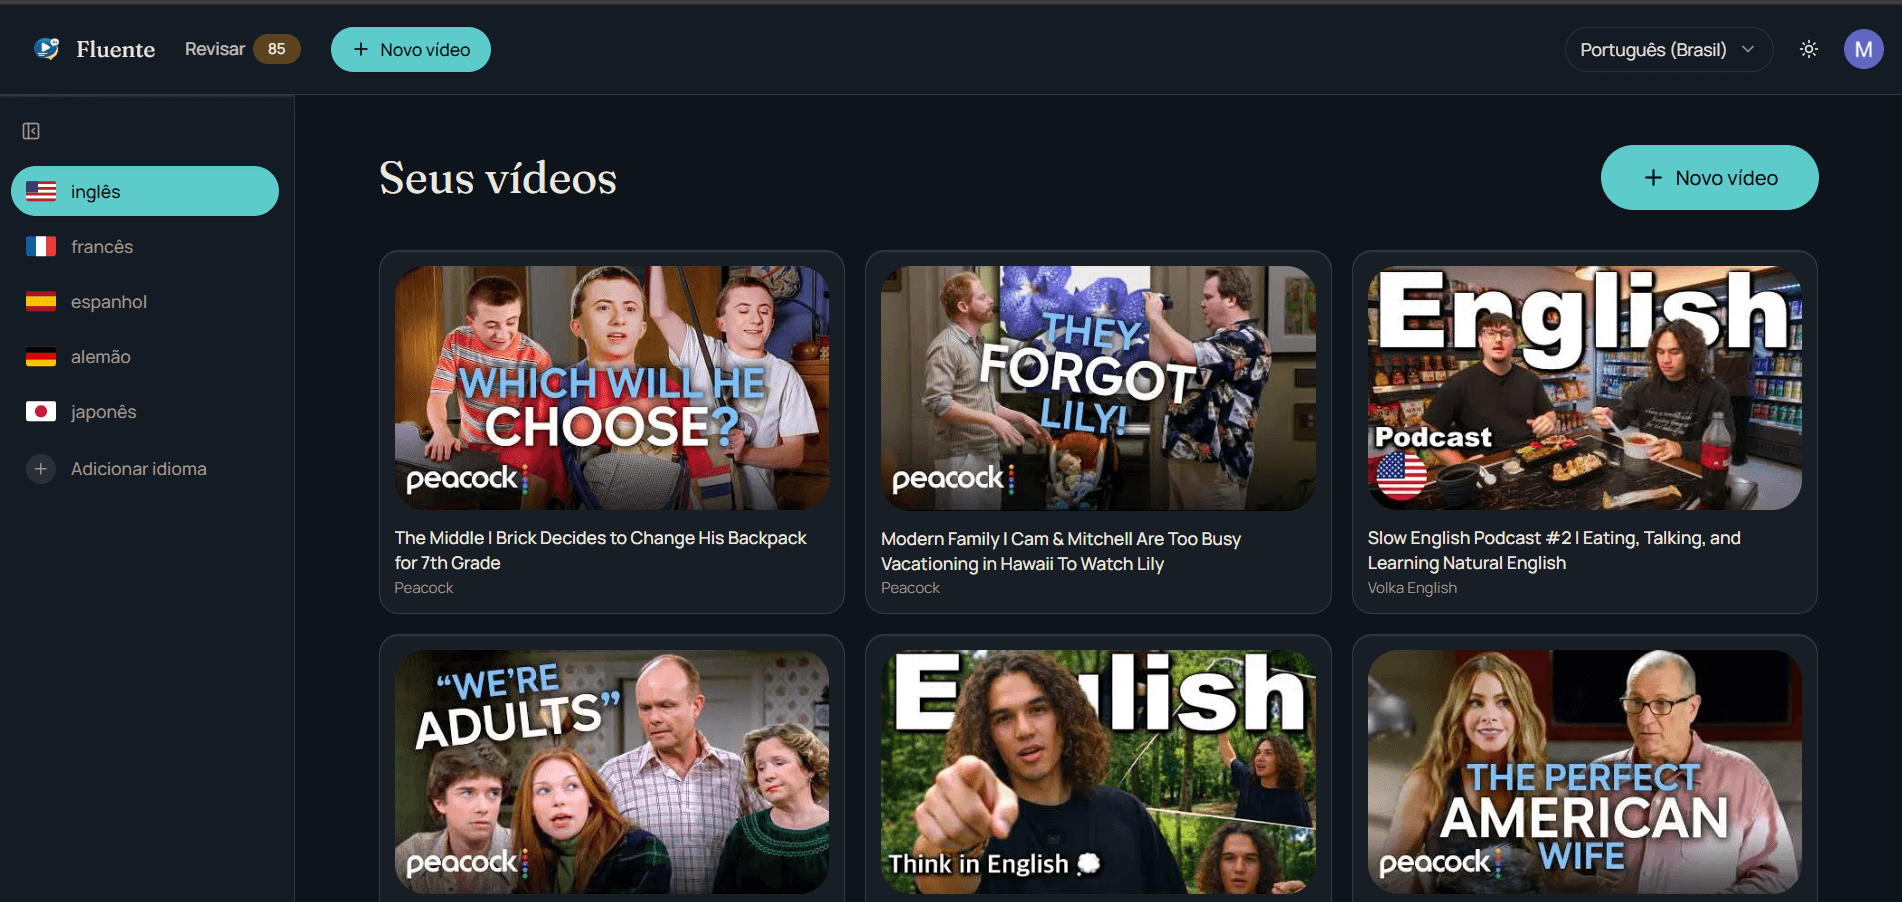Click the French flag icon
This screenshot has height=902, width=1902.
[41, 246]
